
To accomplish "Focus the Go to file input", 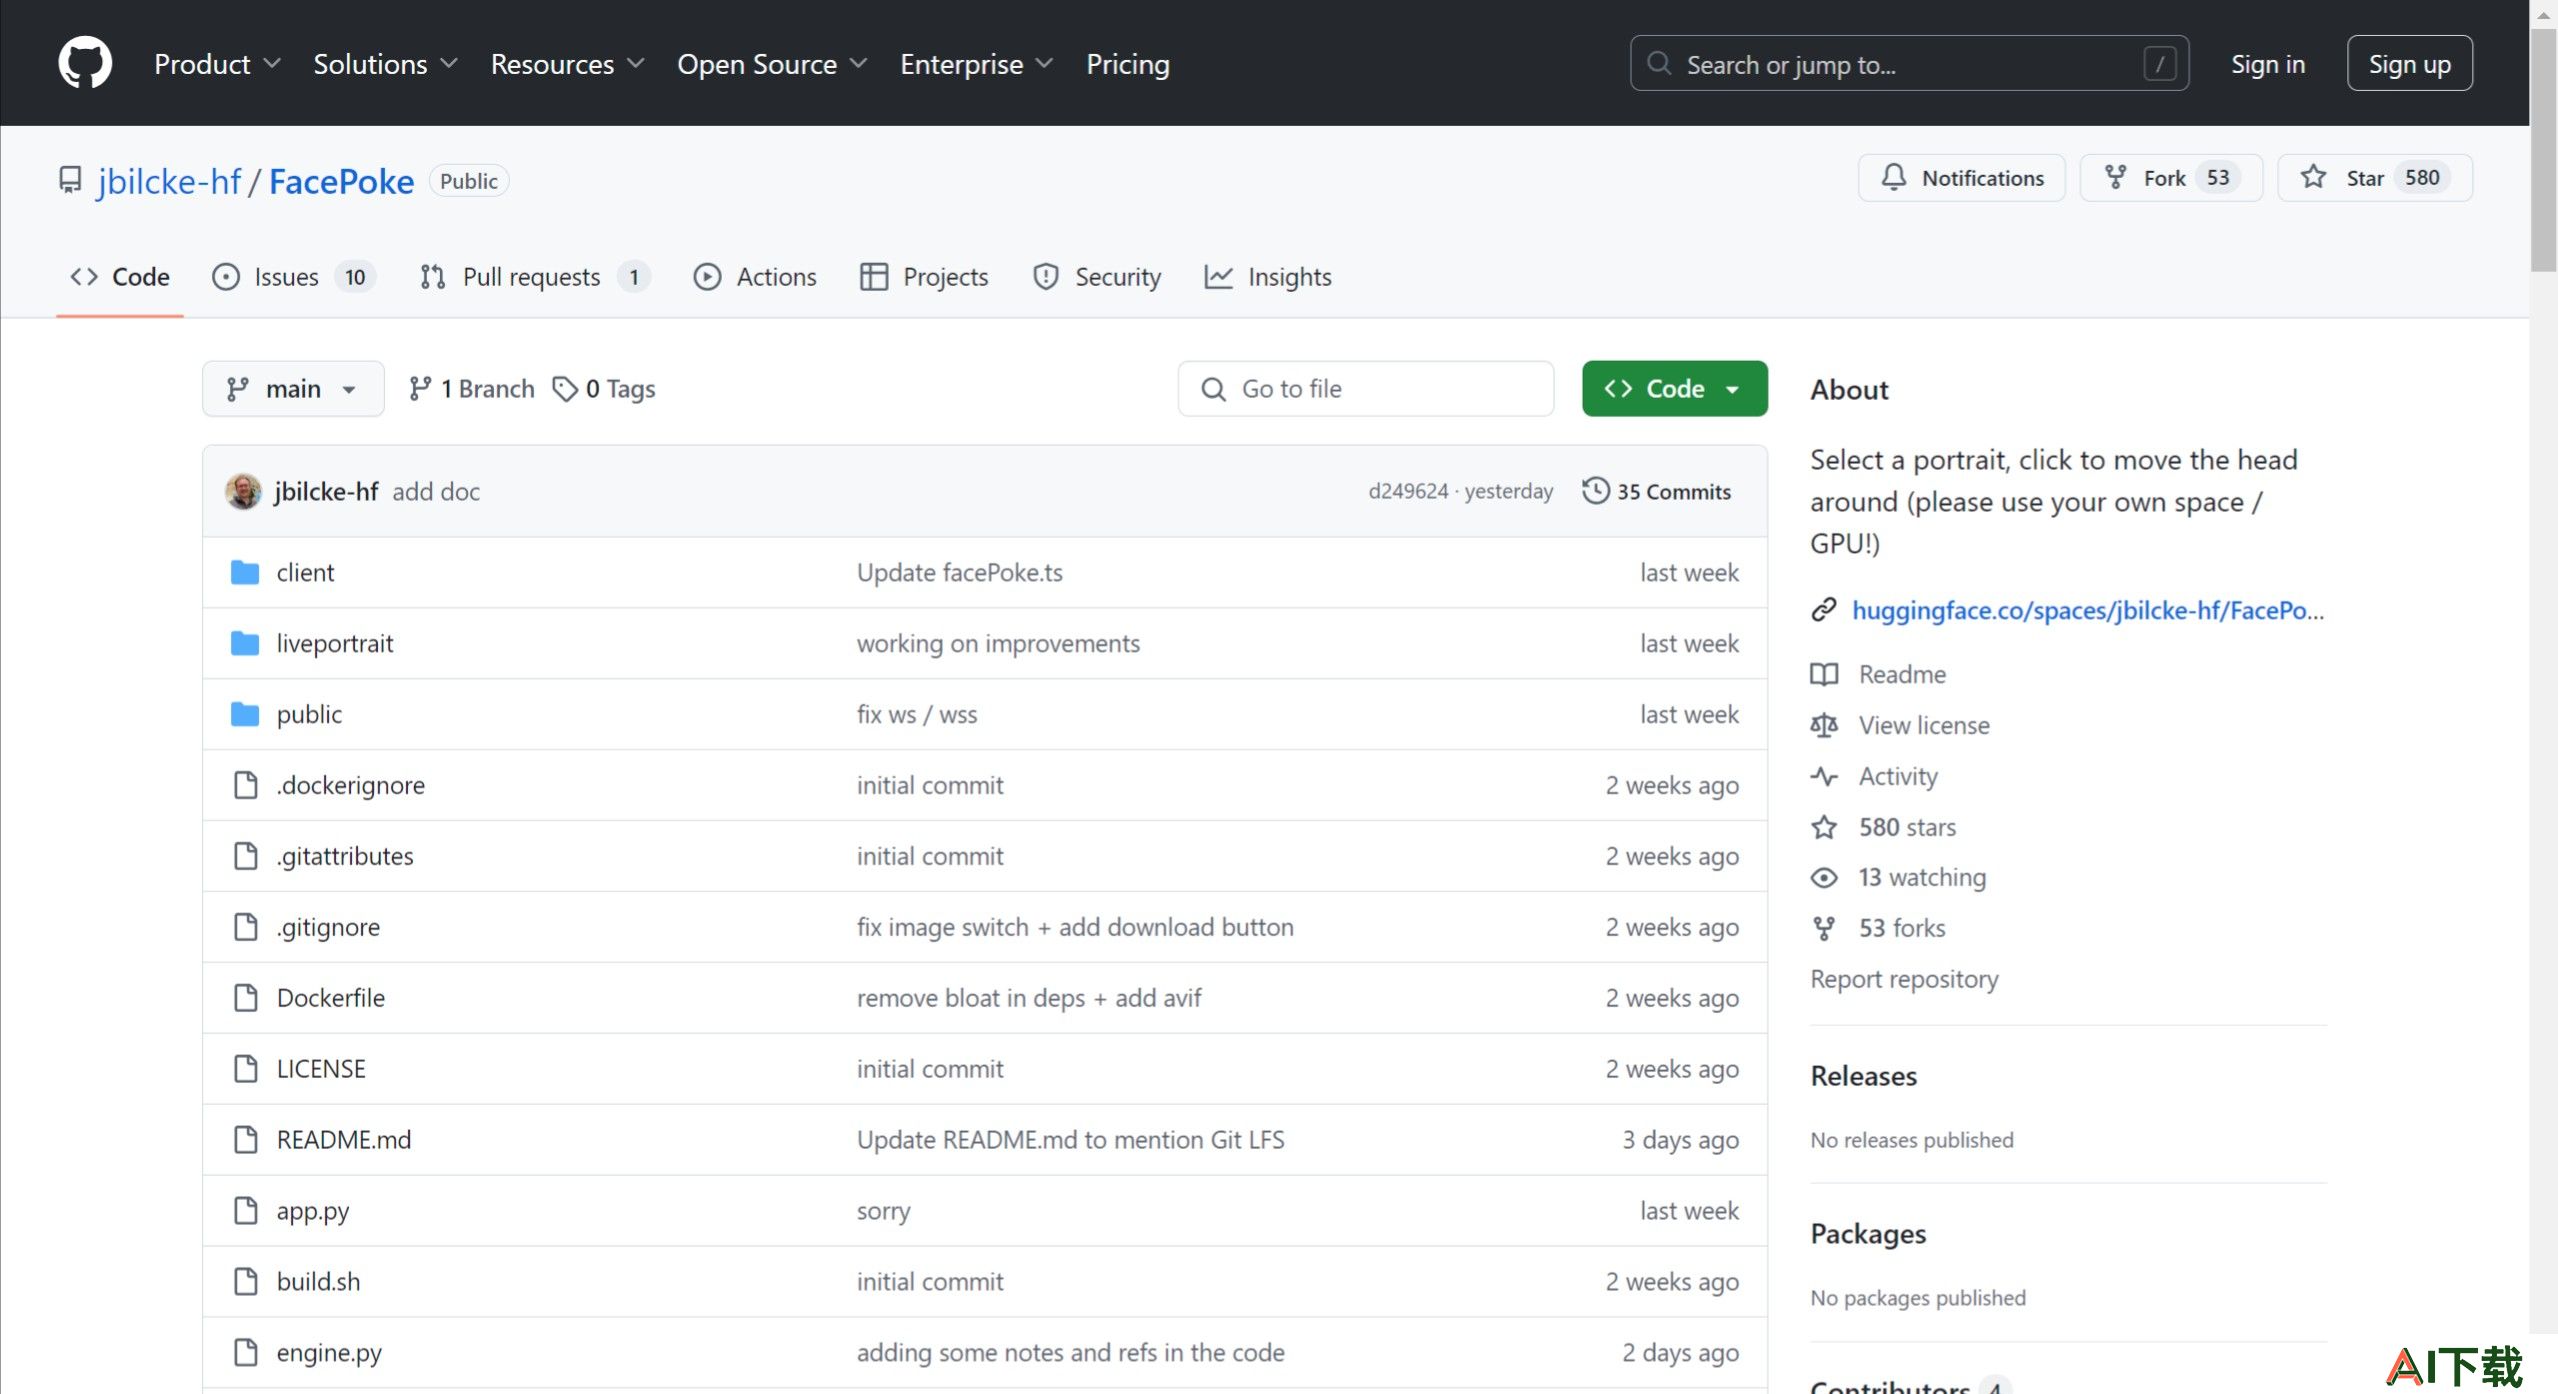I will pyautogui.click(x=1366, y=388).
